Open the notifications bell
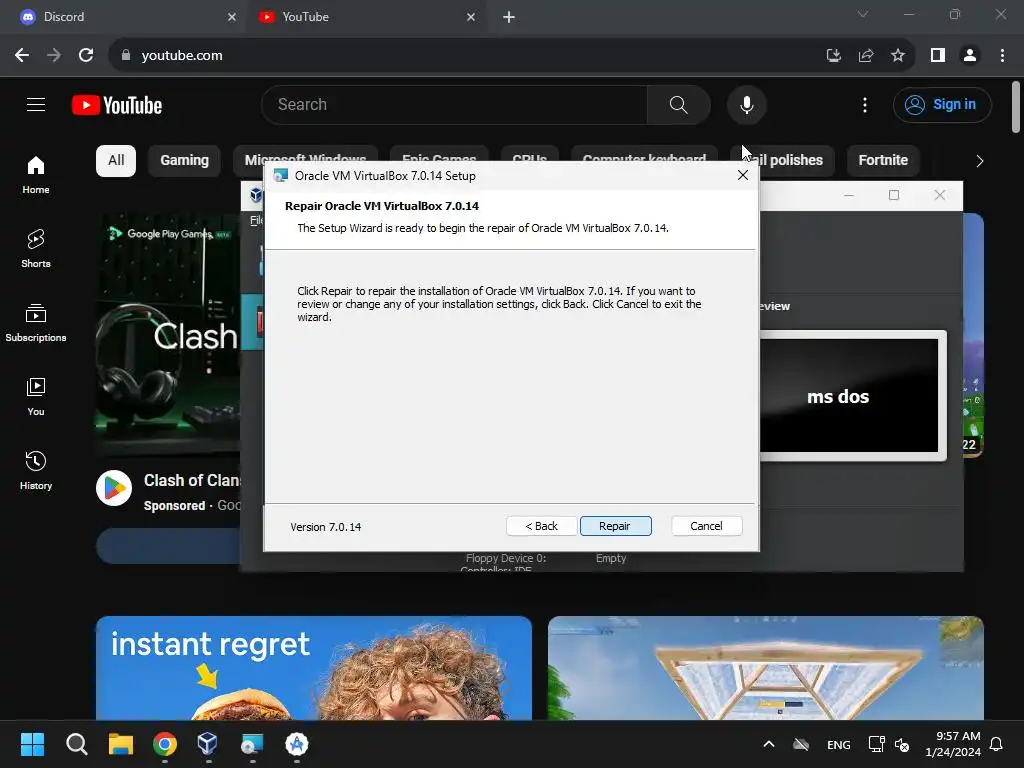 997,744
